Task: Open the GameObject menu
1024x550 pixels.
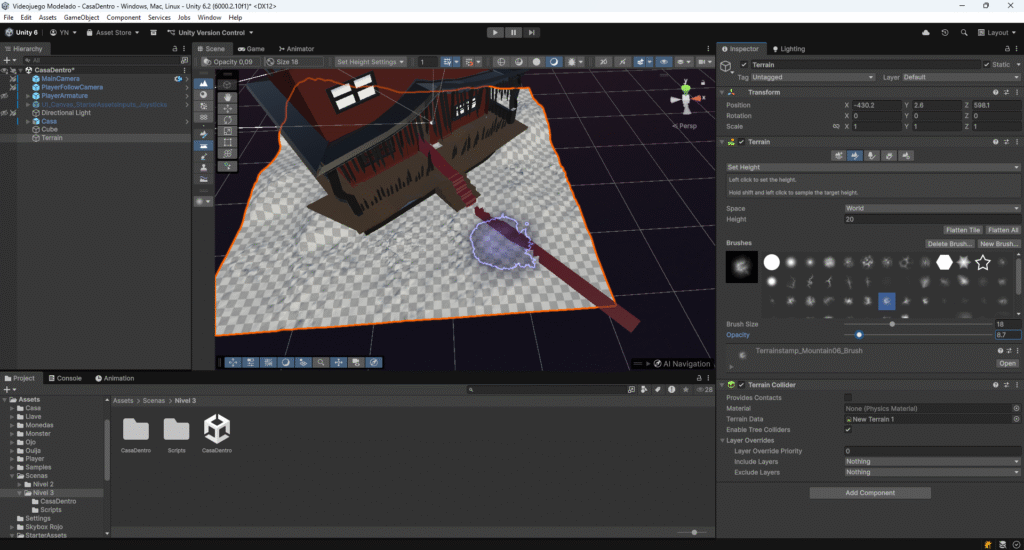Action: tap(82, 18)
